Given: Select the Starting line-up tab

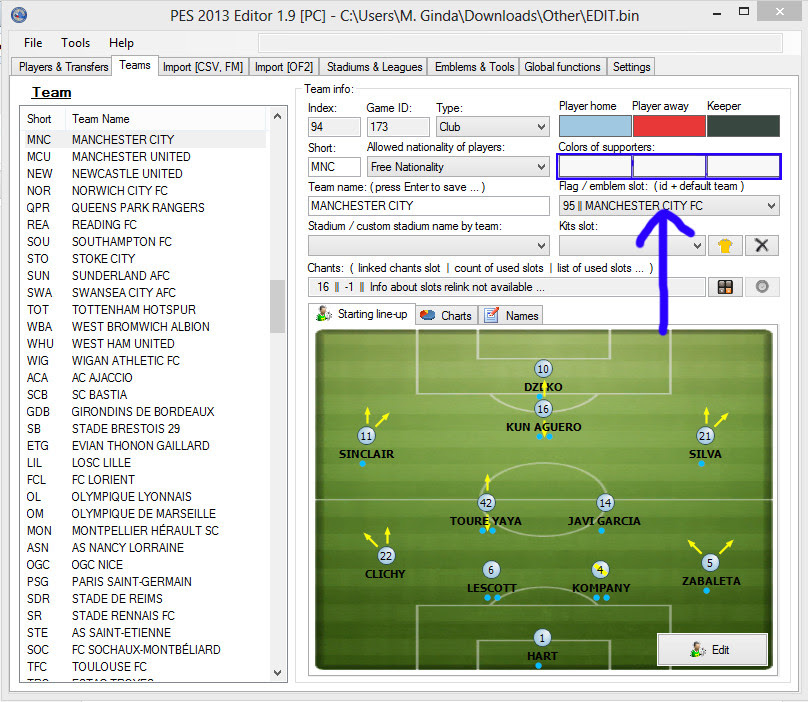Looking at the screenshot, I should coord(362,314).
